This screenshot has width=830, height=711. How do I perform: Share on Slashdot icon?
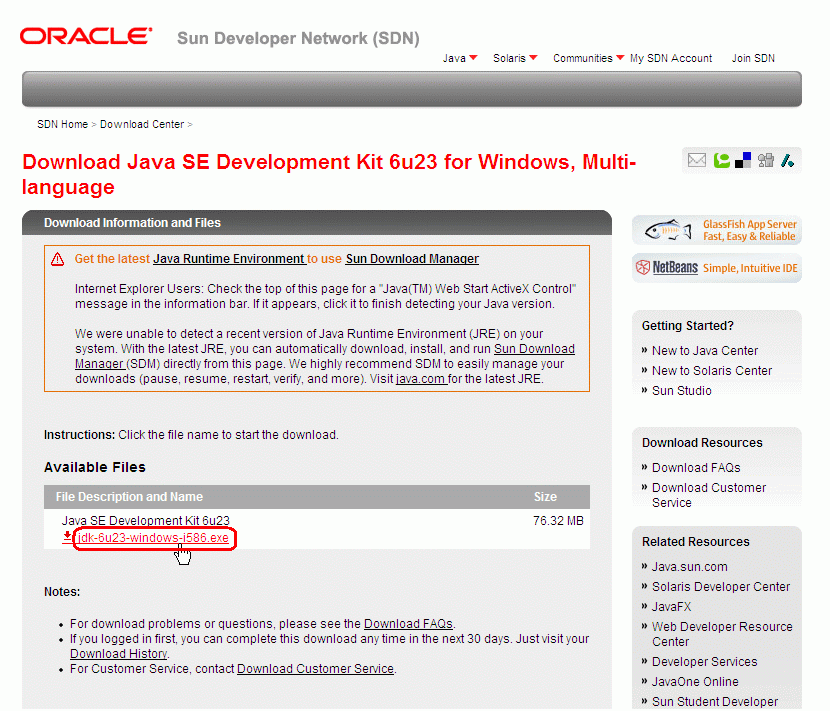tap(787, 160)
